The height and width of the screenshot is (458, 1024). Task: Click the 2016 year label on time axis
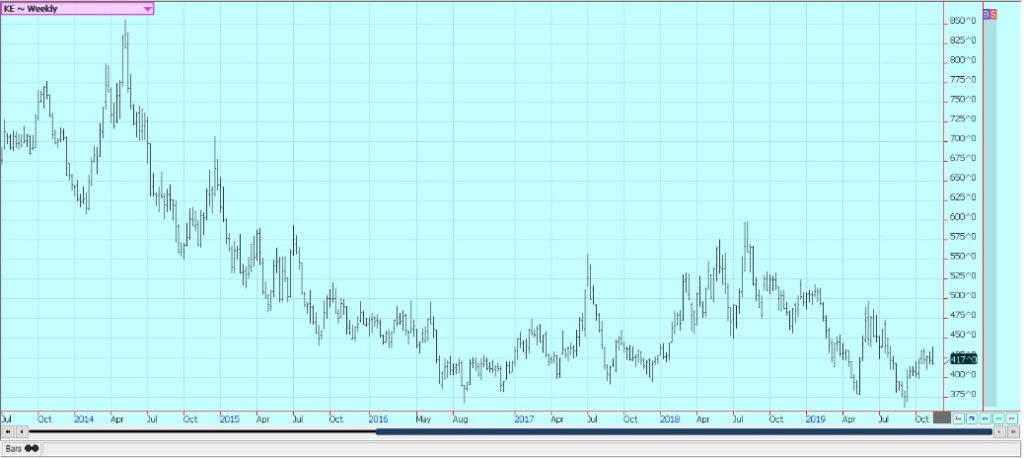pos(378,418)
